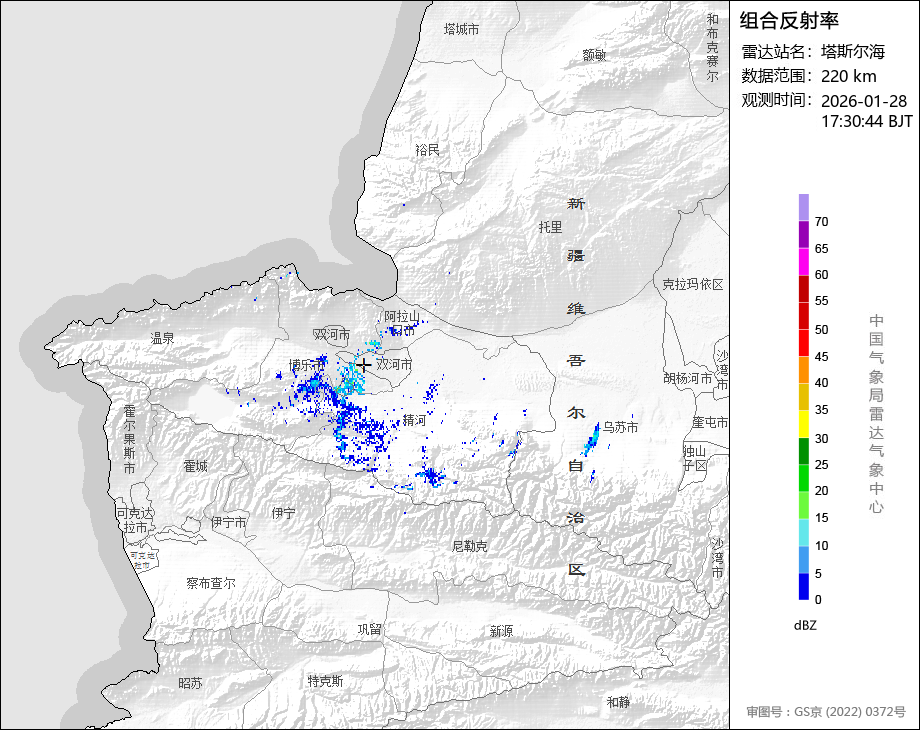This screenshot has width=920, height=730.
Task: Click the 观测时间 label
Action: (x=776, y=100)
